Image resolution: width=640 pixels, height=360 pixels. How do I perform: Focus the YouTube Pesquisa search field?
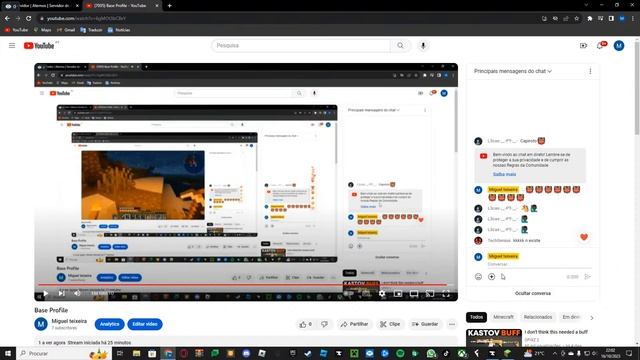[301, 46]
